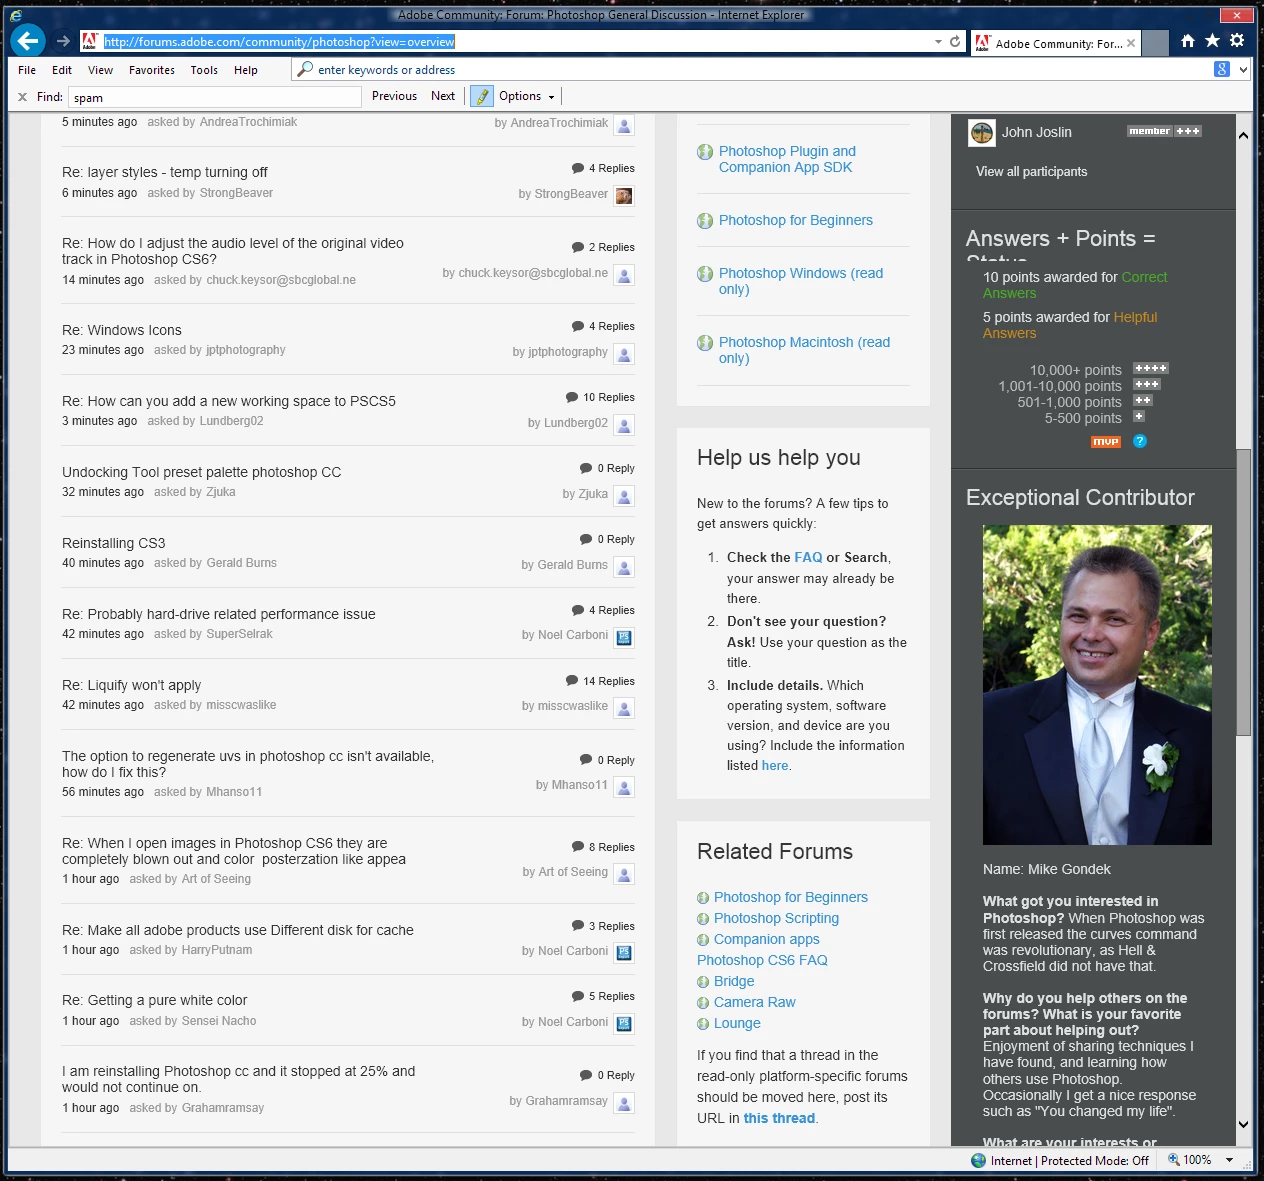Click the browser Back arrow button

pyautogui.click(x=28, y=41)
